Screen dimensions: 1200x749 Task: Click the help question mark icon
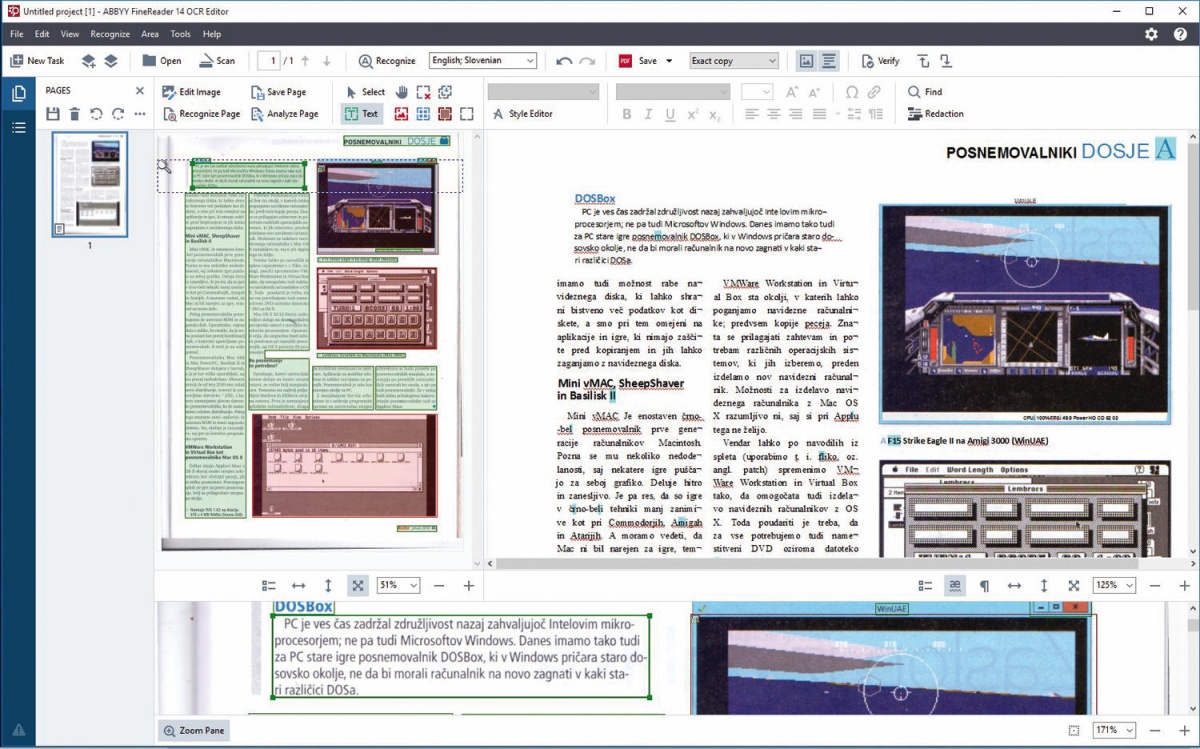pyautogui.click(x=1180, y=34)
